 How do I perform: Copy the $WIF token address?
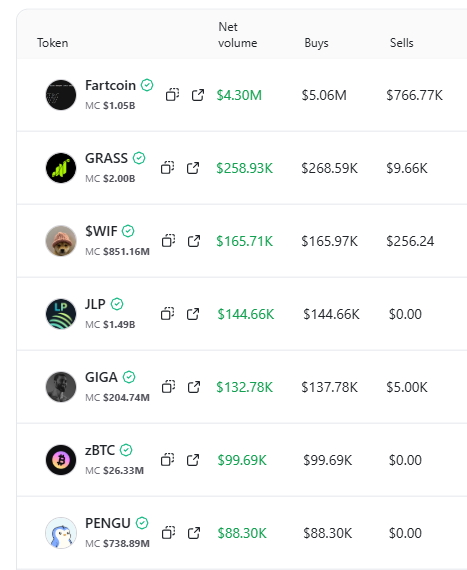169,241
